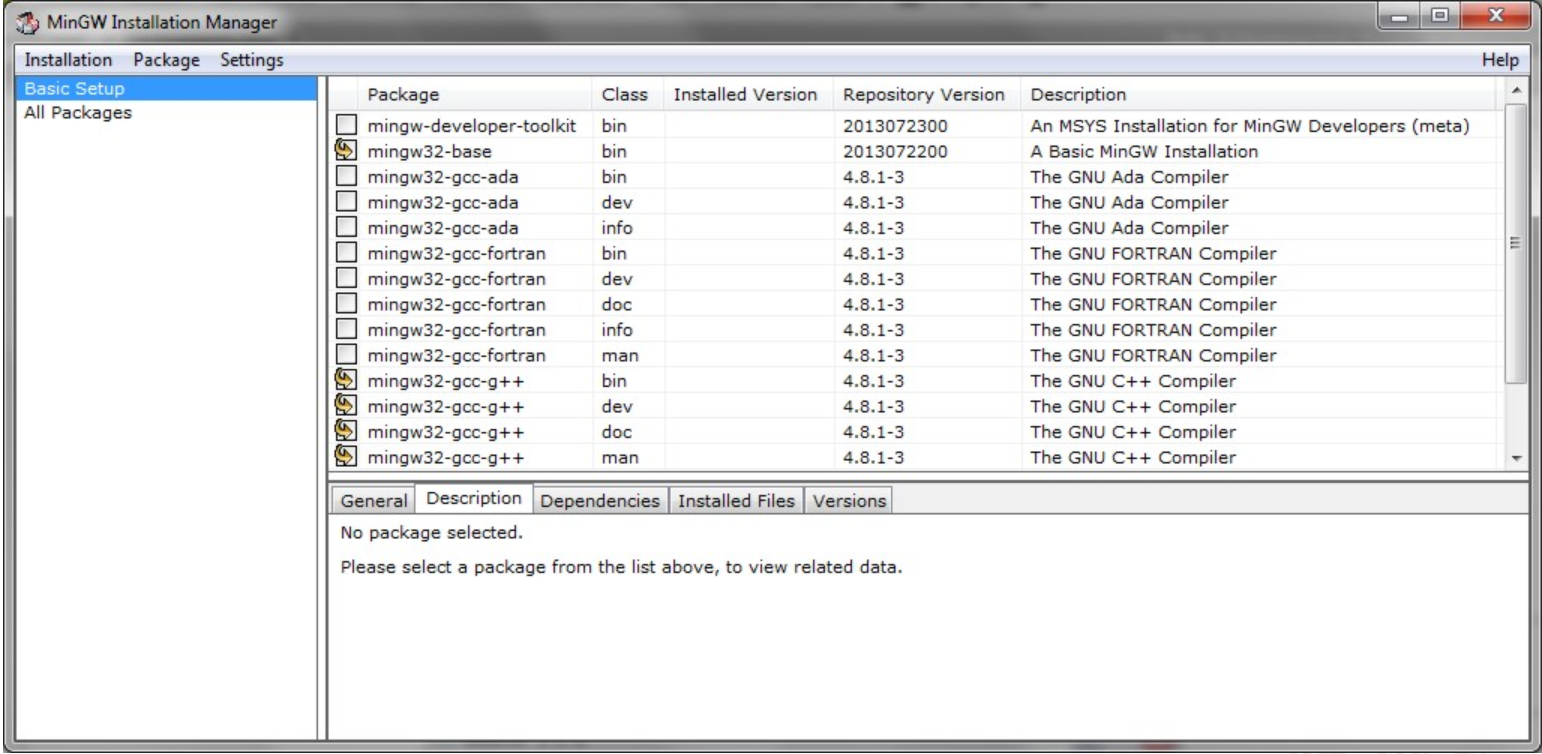This screenshot has width=1542, height=754.
Task: Mark mingw32-gcc-ada bin for installation
Action: pos(347,177)
